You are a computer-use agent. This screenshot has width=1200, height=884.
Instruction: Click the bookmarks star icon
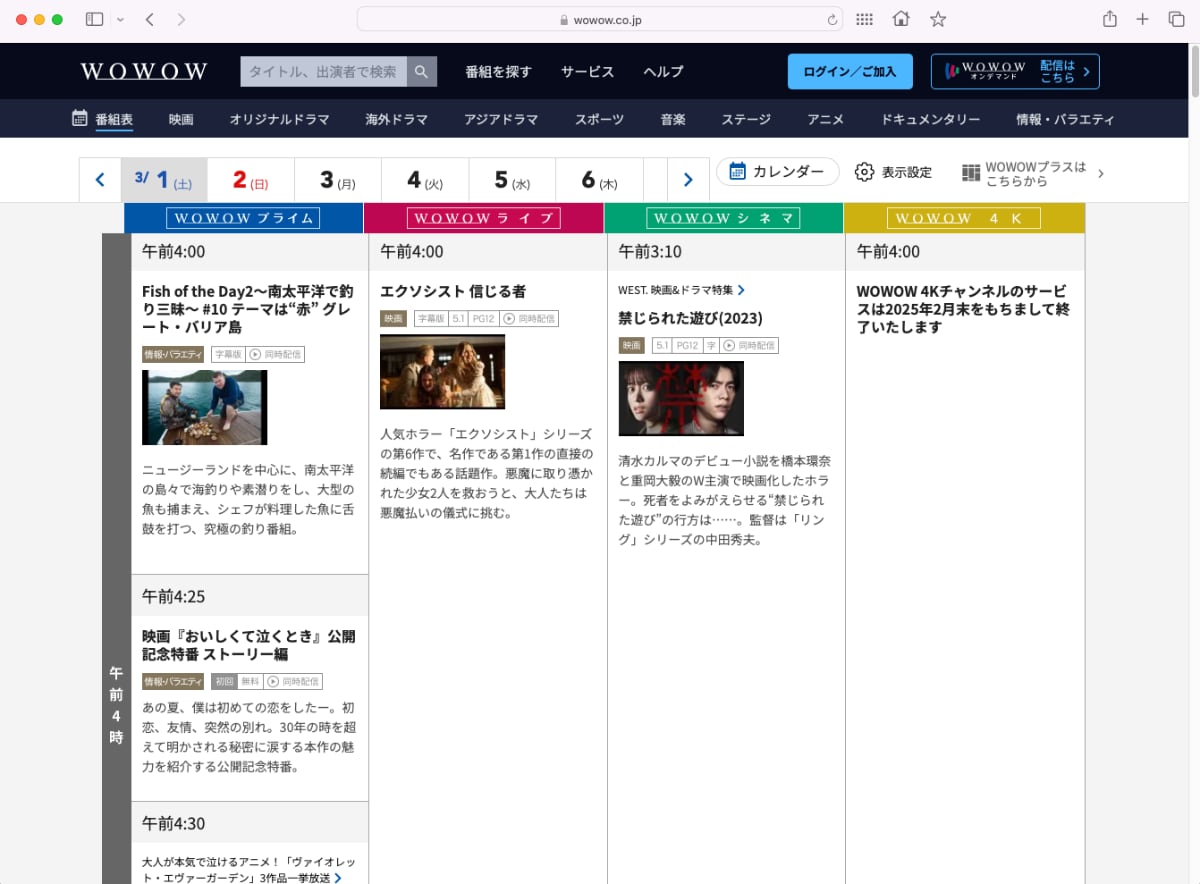tap(937, 18)
